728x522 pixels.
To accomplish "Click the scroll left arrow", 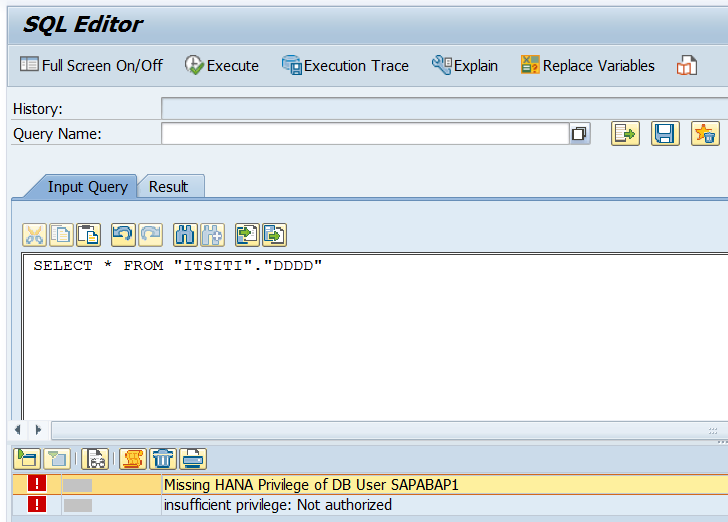I will coord(18,430).
